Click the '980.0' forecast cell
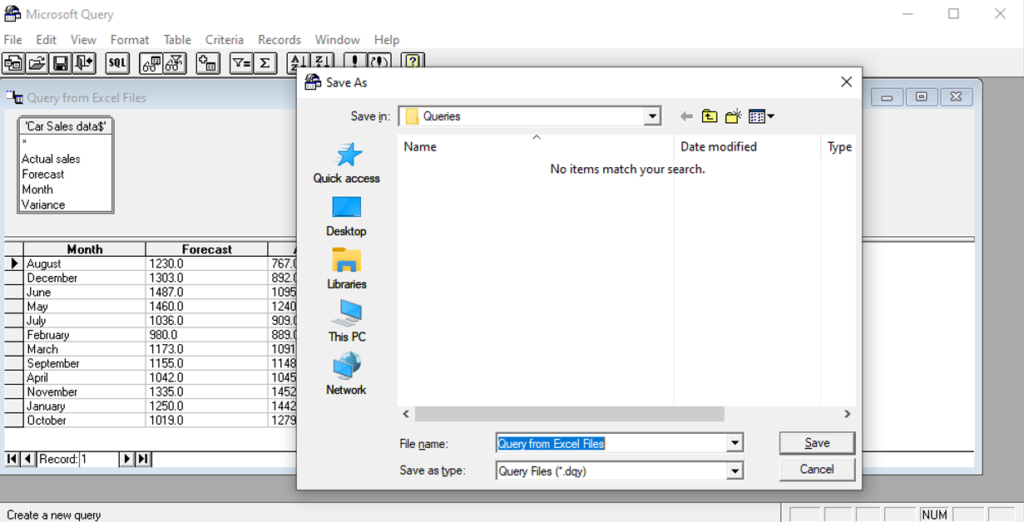Viewport: 1024px width, 522px height. [x=207, y=334]
